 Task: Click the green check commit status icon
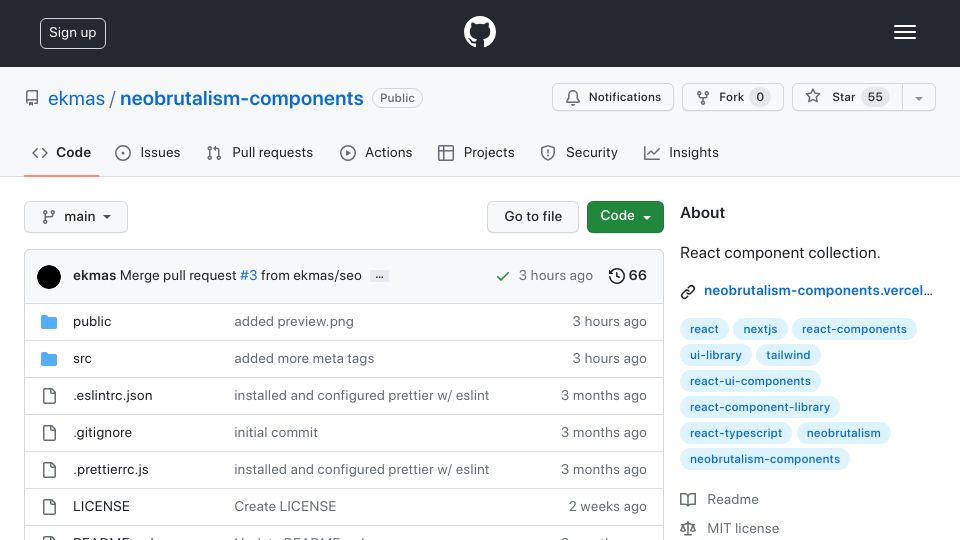503,276
